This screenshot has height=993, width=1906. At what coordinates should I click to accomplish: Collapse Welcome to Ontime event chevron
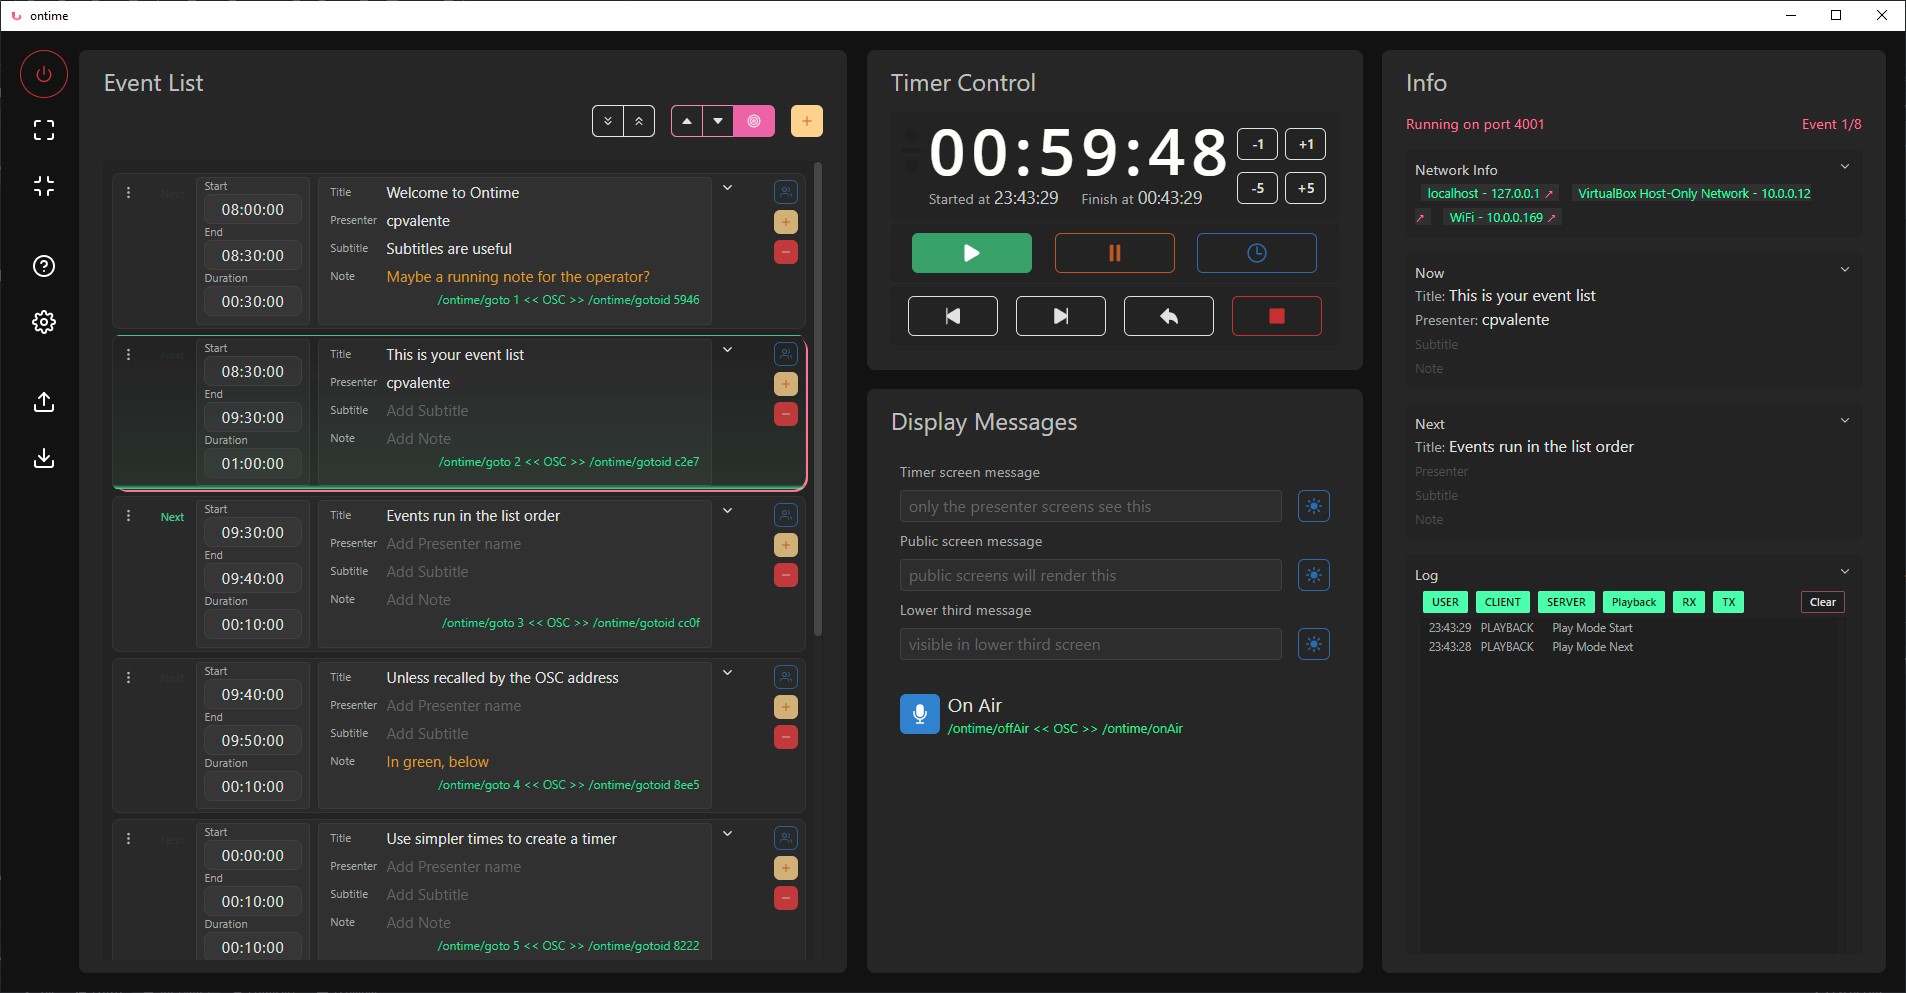(728, 188)
